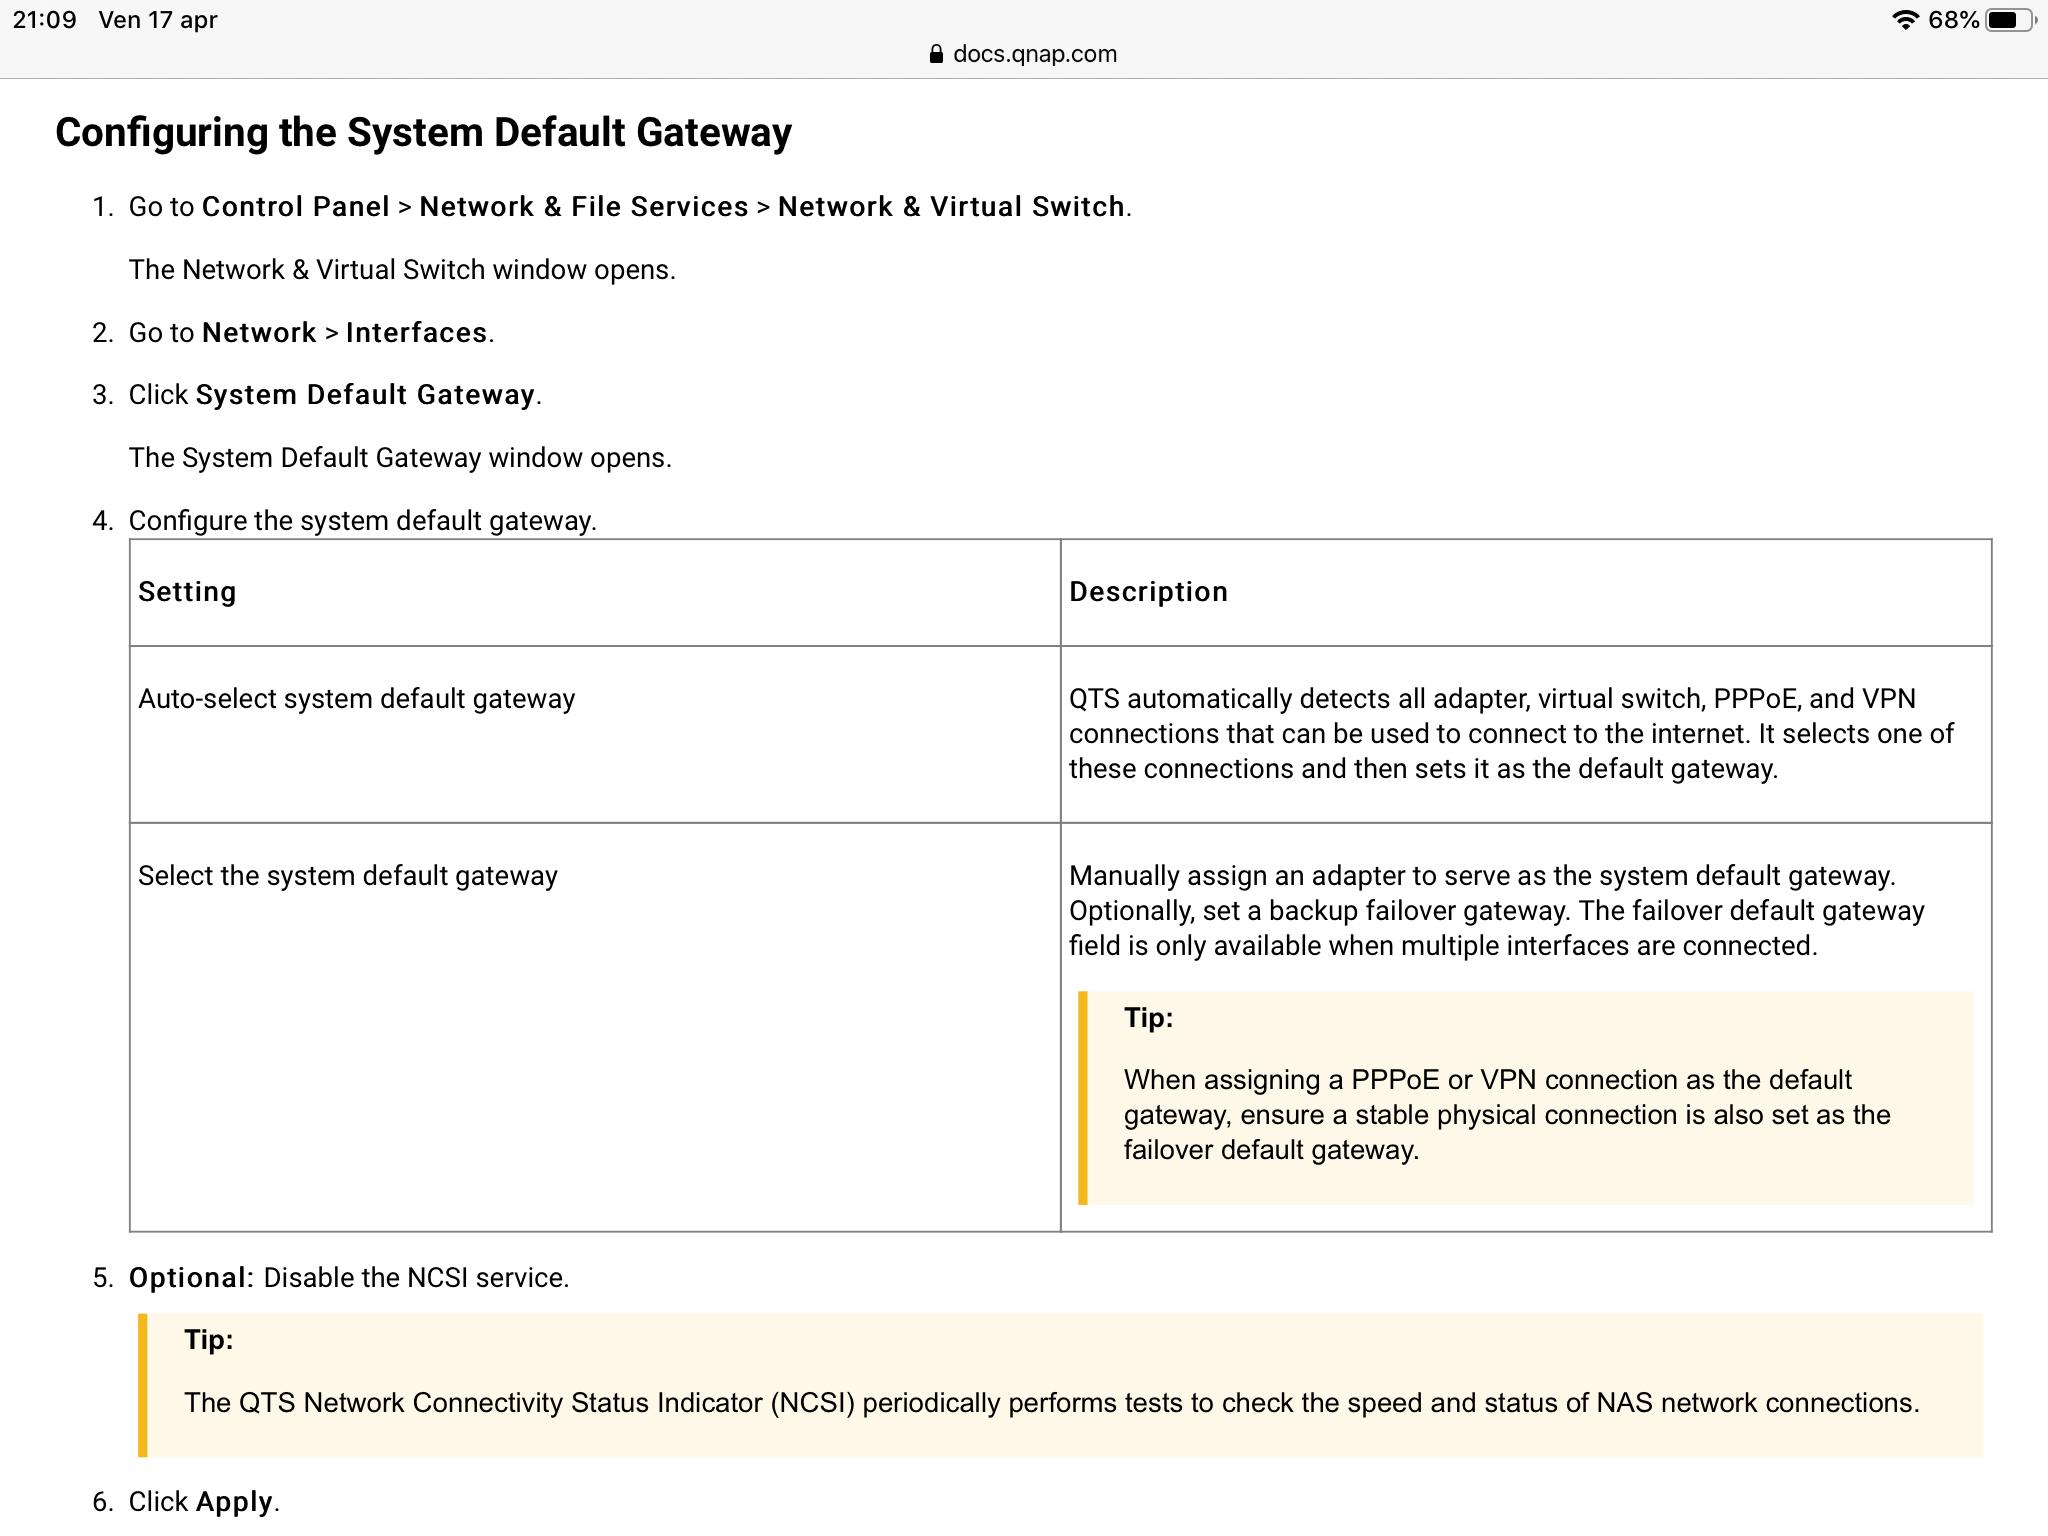The image size is (2048, 1536).
Task: Tap the 21:09 clock in the status bar
Action: [45, 20]
